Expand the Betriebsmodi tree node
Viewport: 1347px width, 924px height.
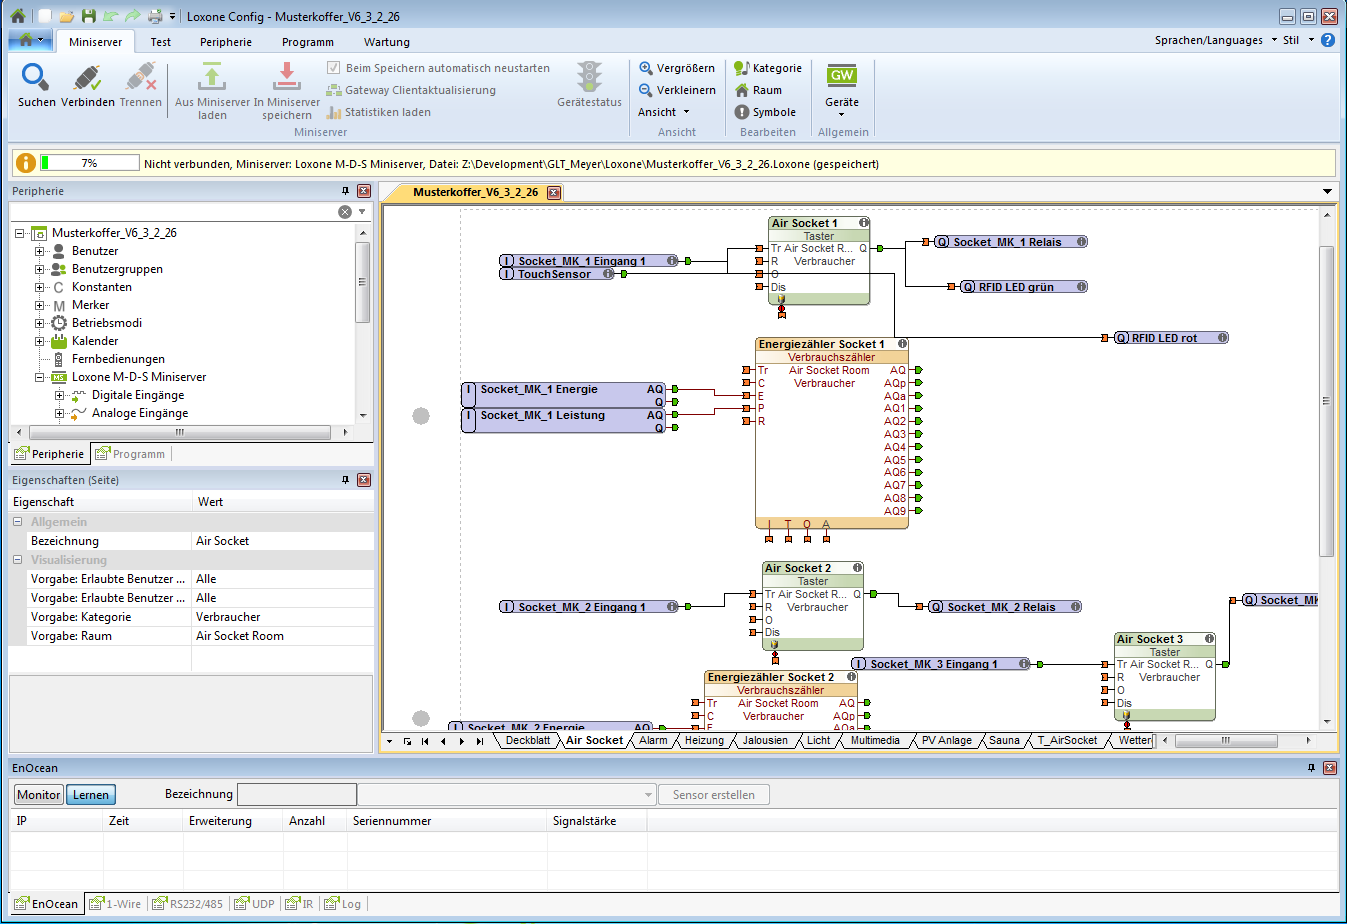40,323
